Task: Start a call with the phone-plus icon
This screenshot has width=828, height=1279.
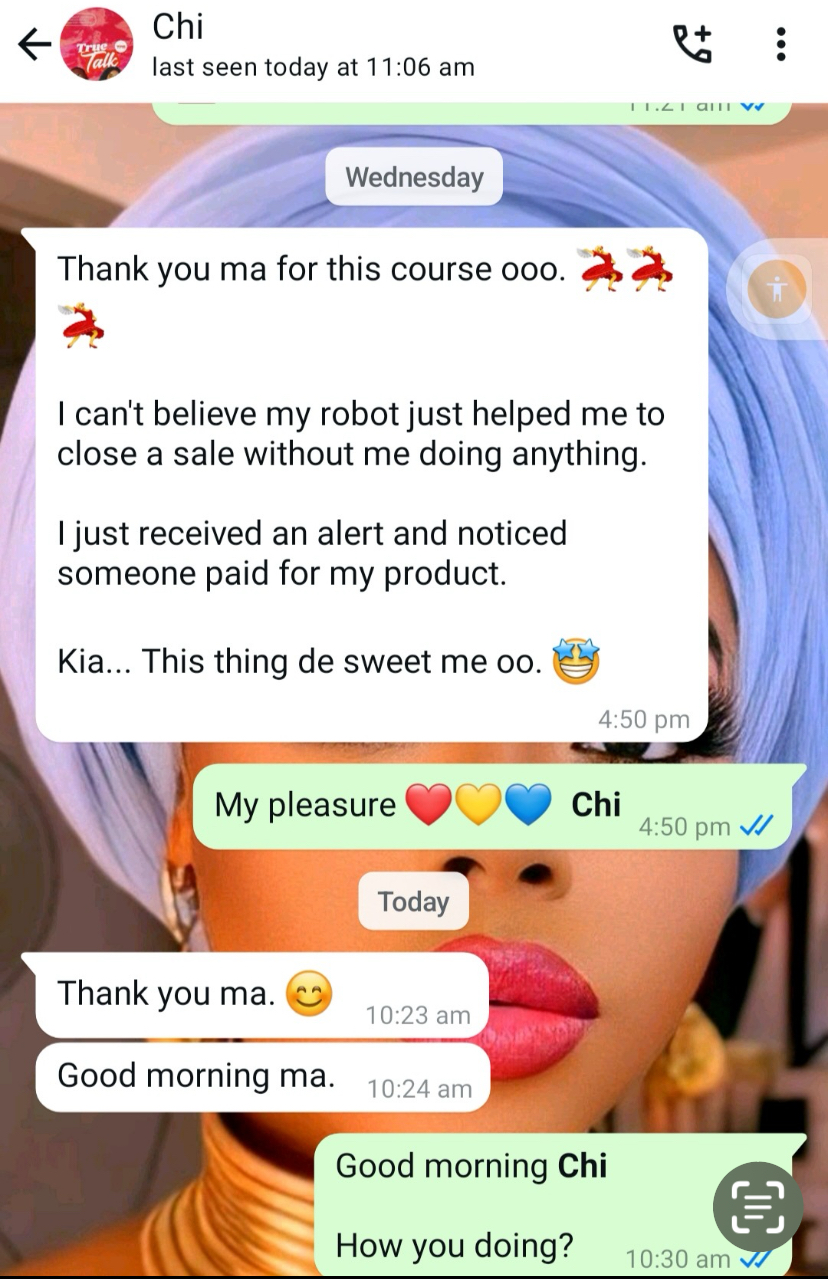Action: click(692, 44)
